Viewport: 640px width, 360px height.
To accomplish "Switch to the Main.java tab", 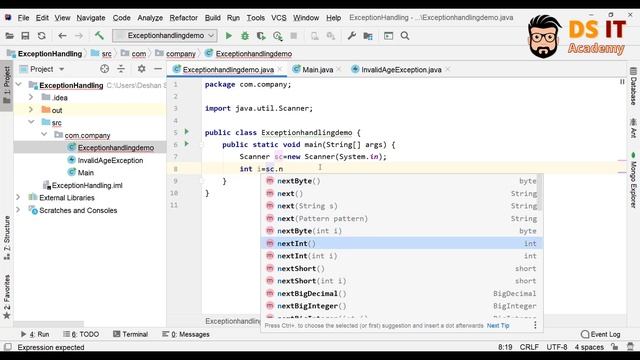I will [x=317, y=69].
